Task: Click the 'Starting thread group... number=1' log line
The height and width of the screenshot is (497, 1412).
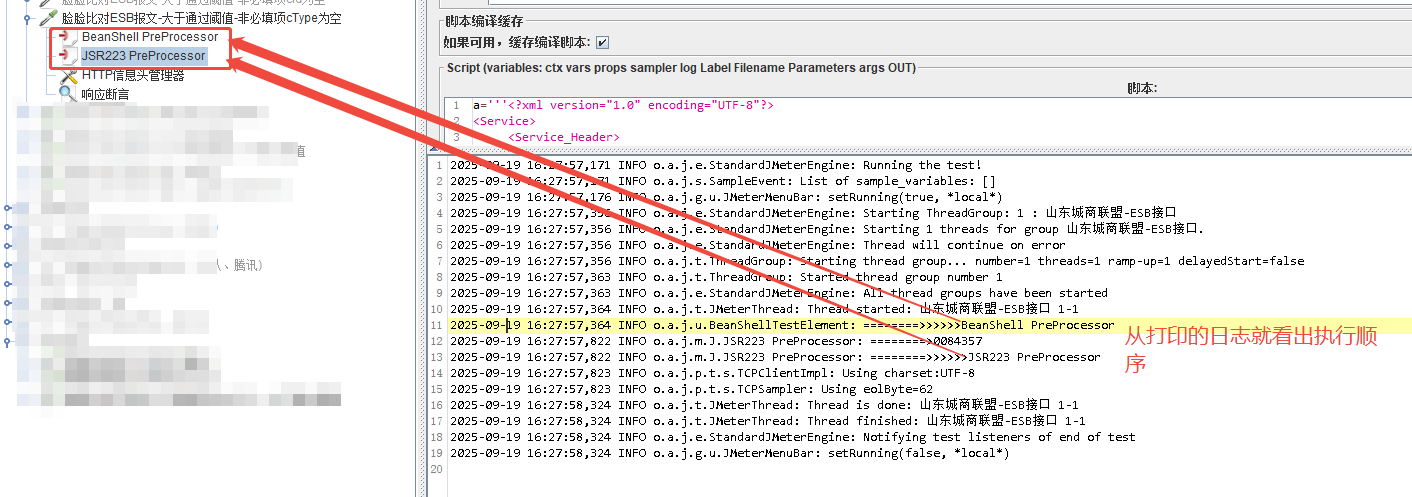Action: (x=877, y=261)
